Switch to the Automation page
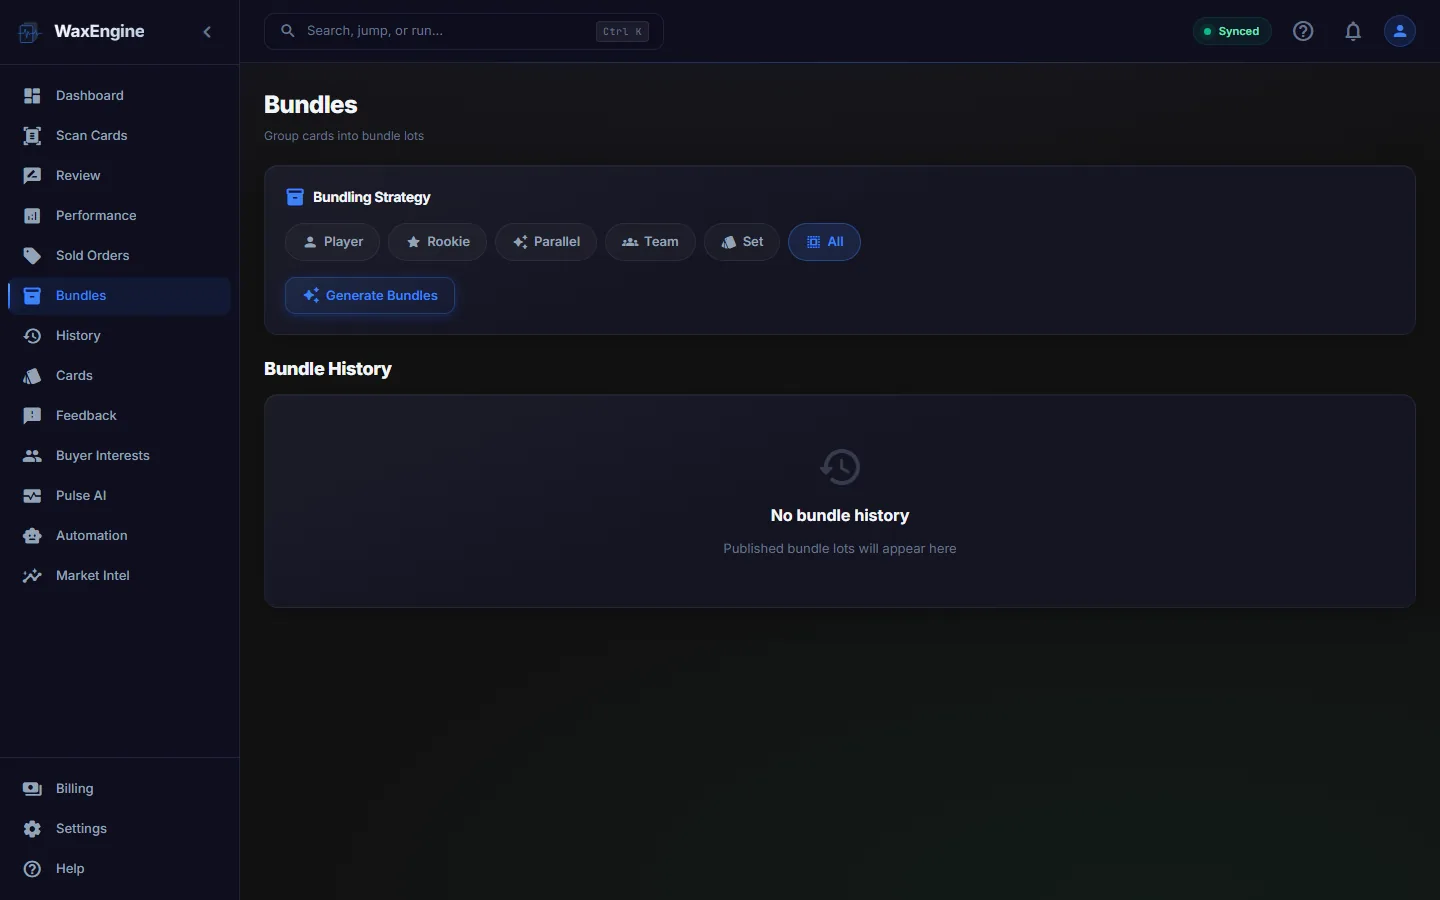This screenshot has width=1440, height=900. tap(119, 536)
